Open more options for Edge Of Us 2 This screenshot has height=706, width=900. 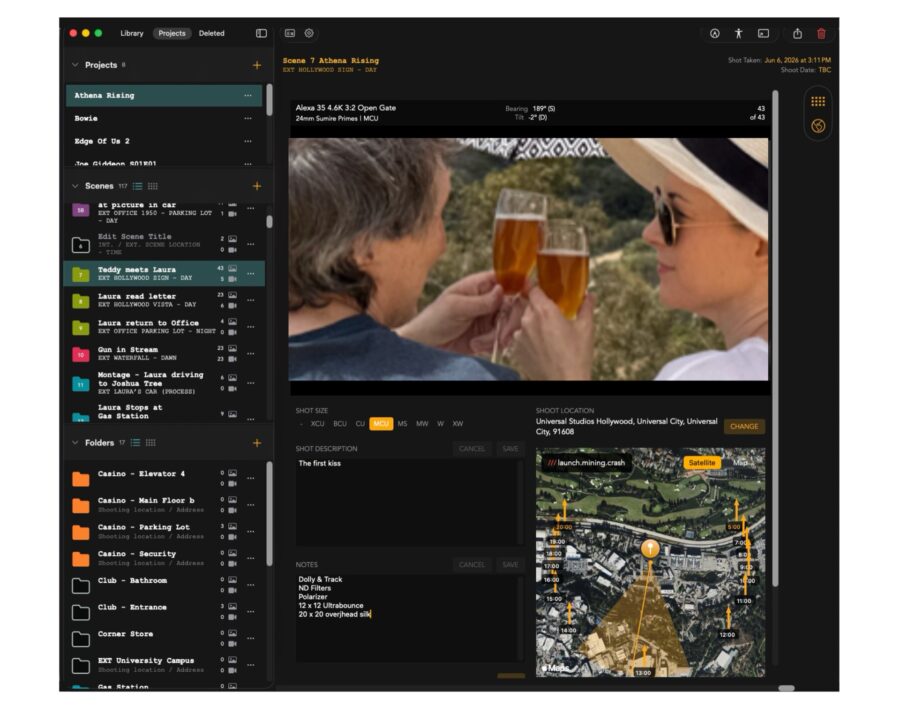(248, 141)
